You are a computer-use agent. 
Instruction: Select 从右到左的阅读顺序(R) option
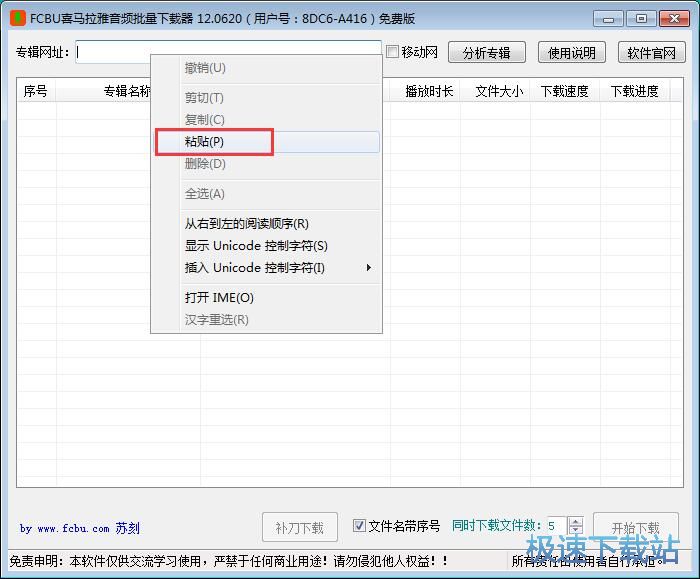[x=267, y=224]
